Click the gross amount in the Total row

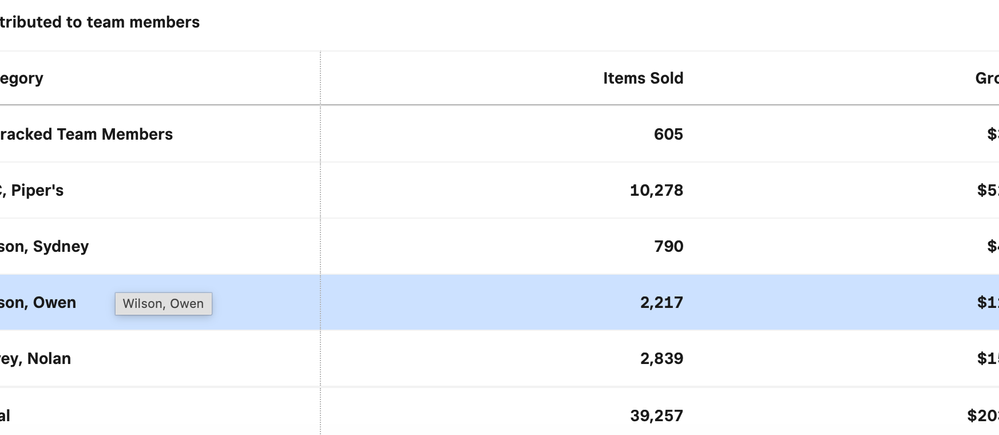point(983,415)
